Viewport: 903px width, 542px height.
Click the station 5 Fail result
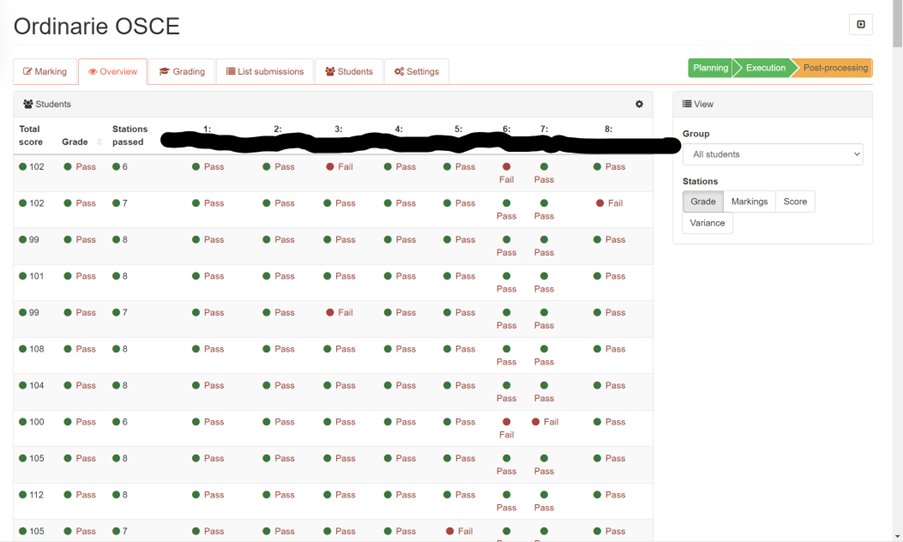click(459, 531)
